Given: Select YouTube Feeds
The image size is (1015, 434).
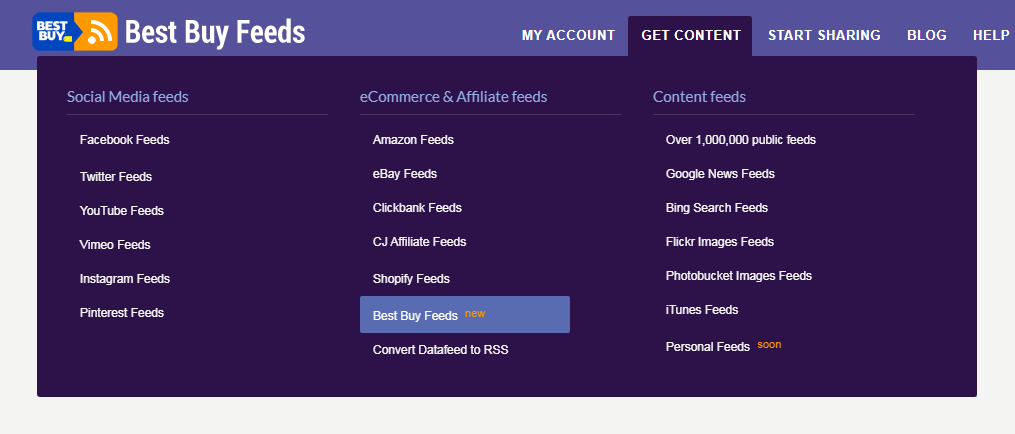Looking at the screenshot, I should [x=122, y=211].
